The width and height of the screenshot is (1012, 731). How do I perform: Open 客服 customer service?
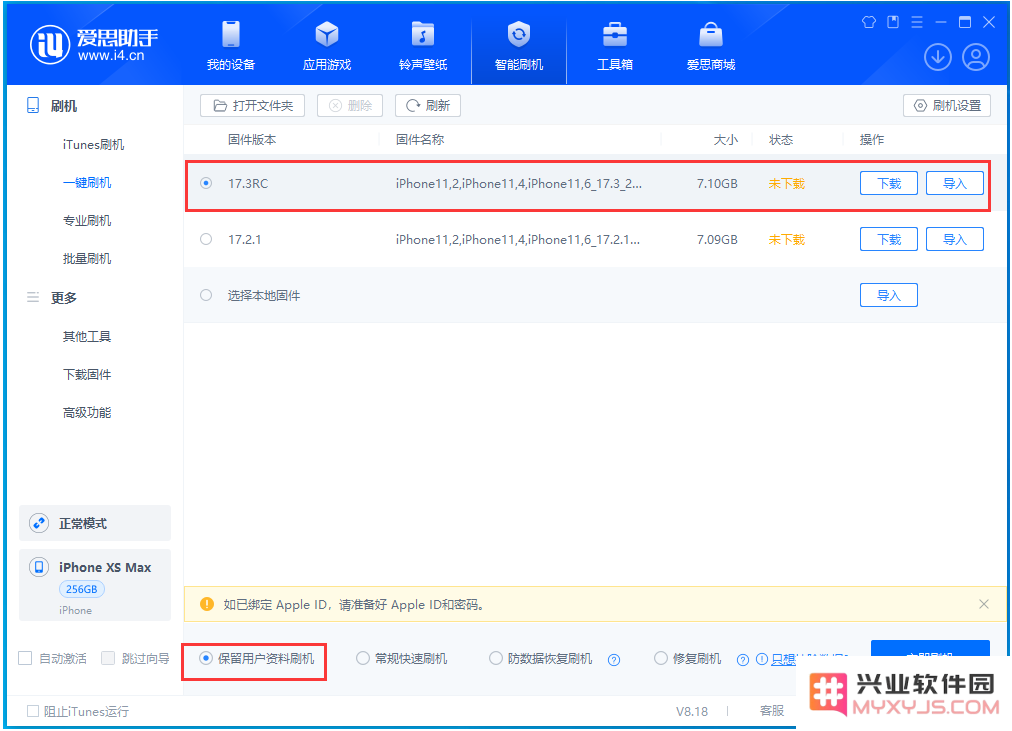pyautogui.click(x=772, y=710)
